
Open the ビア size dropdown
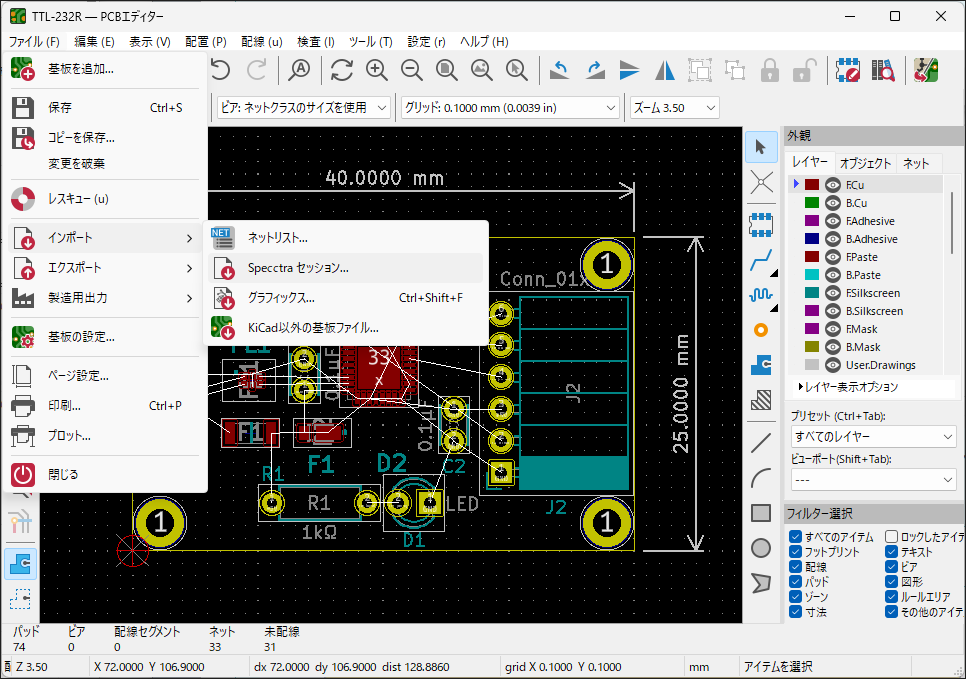click(x=304, y=108)
